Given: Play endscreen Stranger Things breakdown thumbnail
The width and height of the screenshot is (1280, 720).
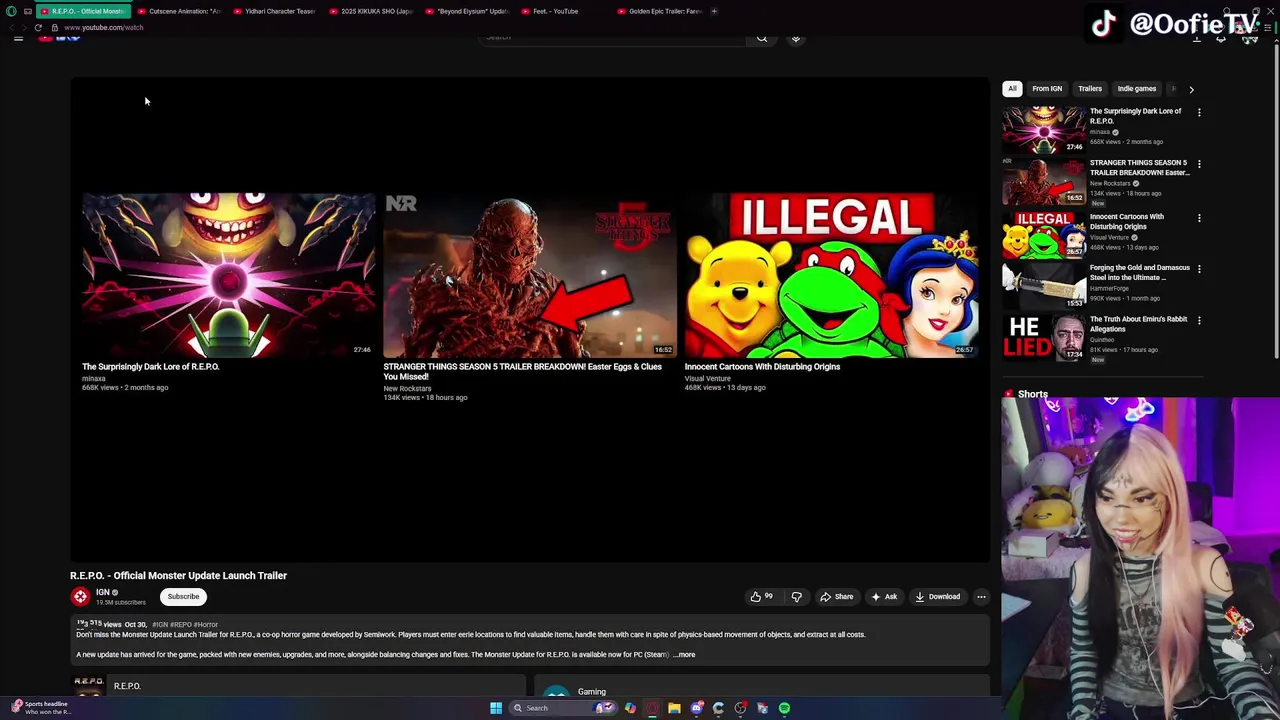Looking at the screenshot, I should click(530, 275).
